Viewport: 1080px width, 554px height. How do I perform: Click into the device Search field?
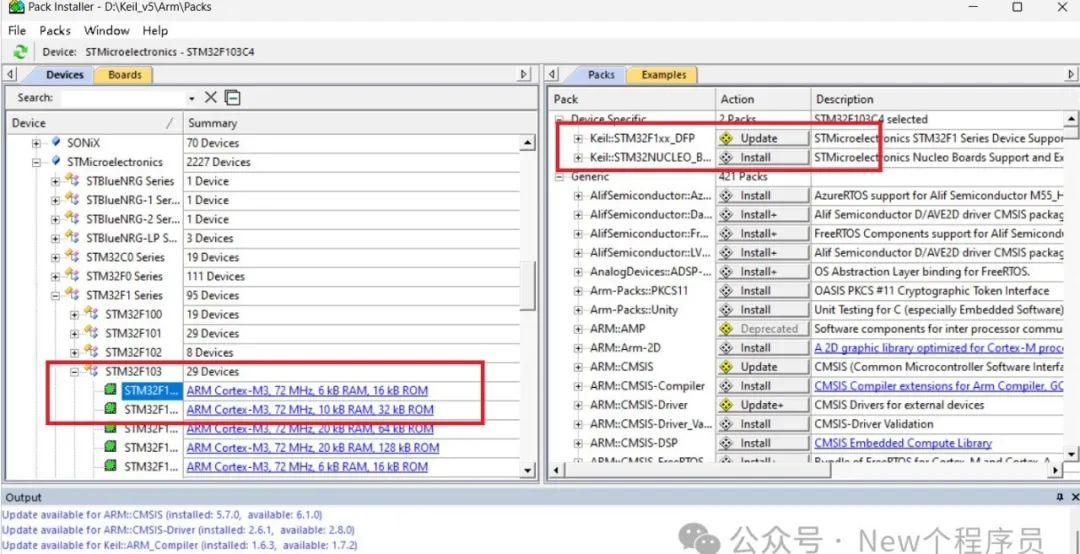pyautogui.click(x=123, y=99)
